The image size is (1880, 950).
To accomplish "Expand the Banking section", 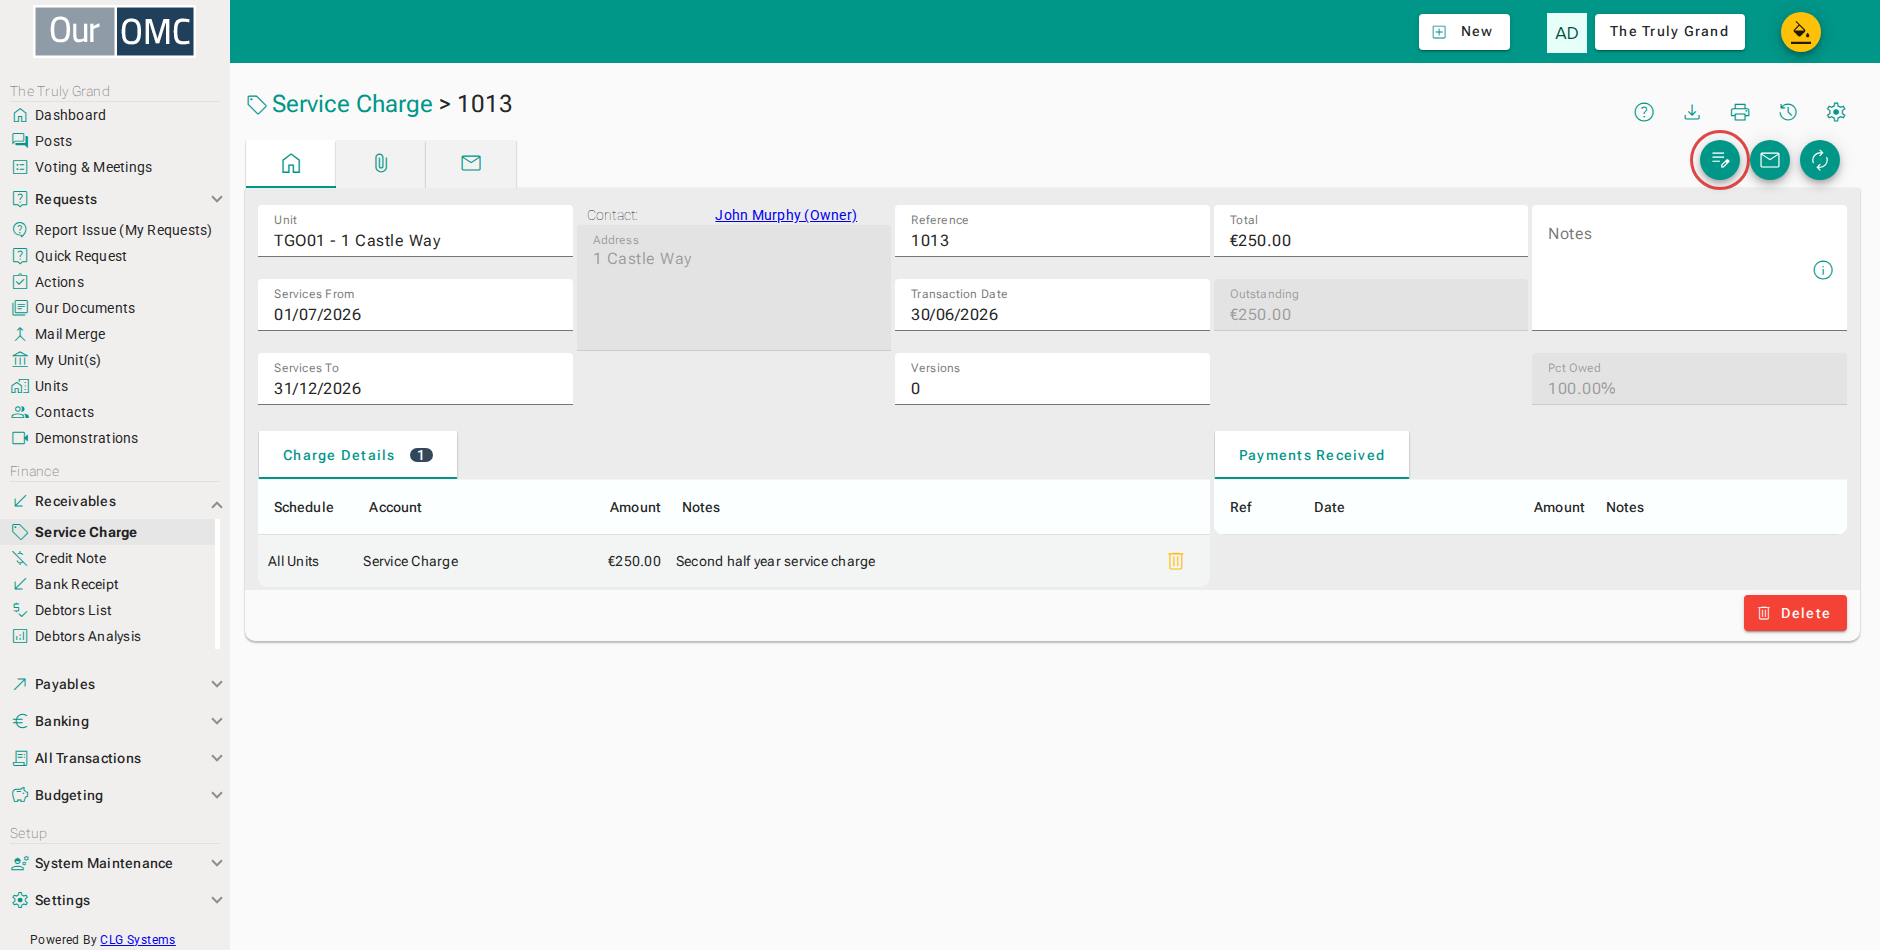I will (116, 721).
